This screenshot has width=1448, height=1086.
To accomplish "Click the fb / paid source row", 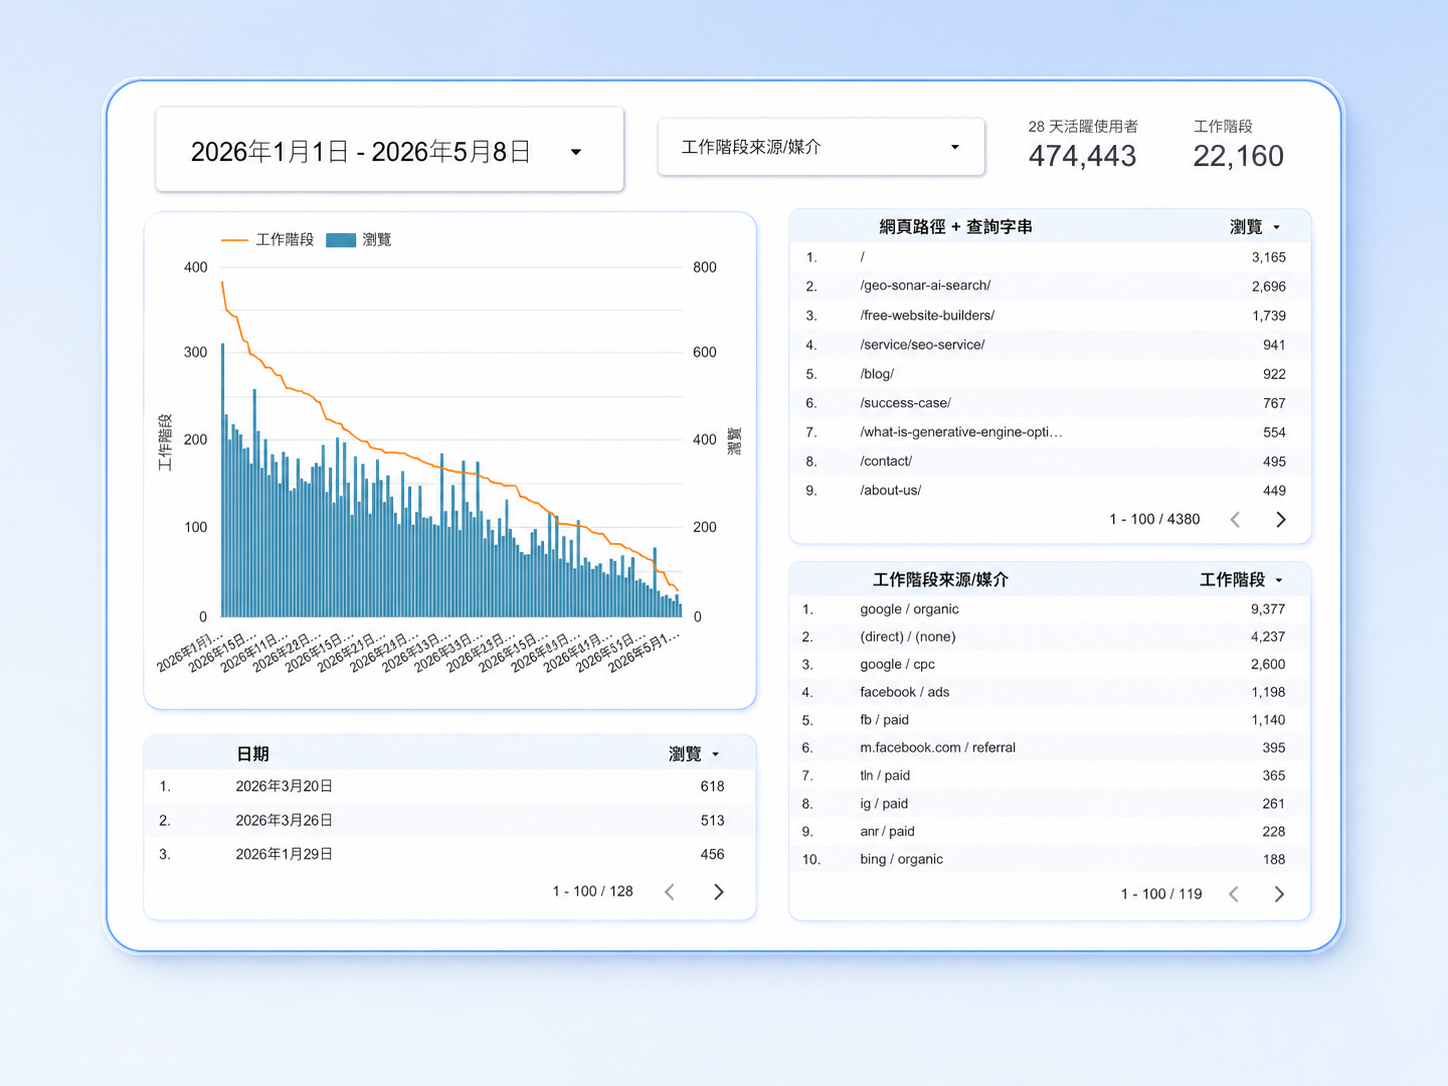I will [x=1050, y=720].
